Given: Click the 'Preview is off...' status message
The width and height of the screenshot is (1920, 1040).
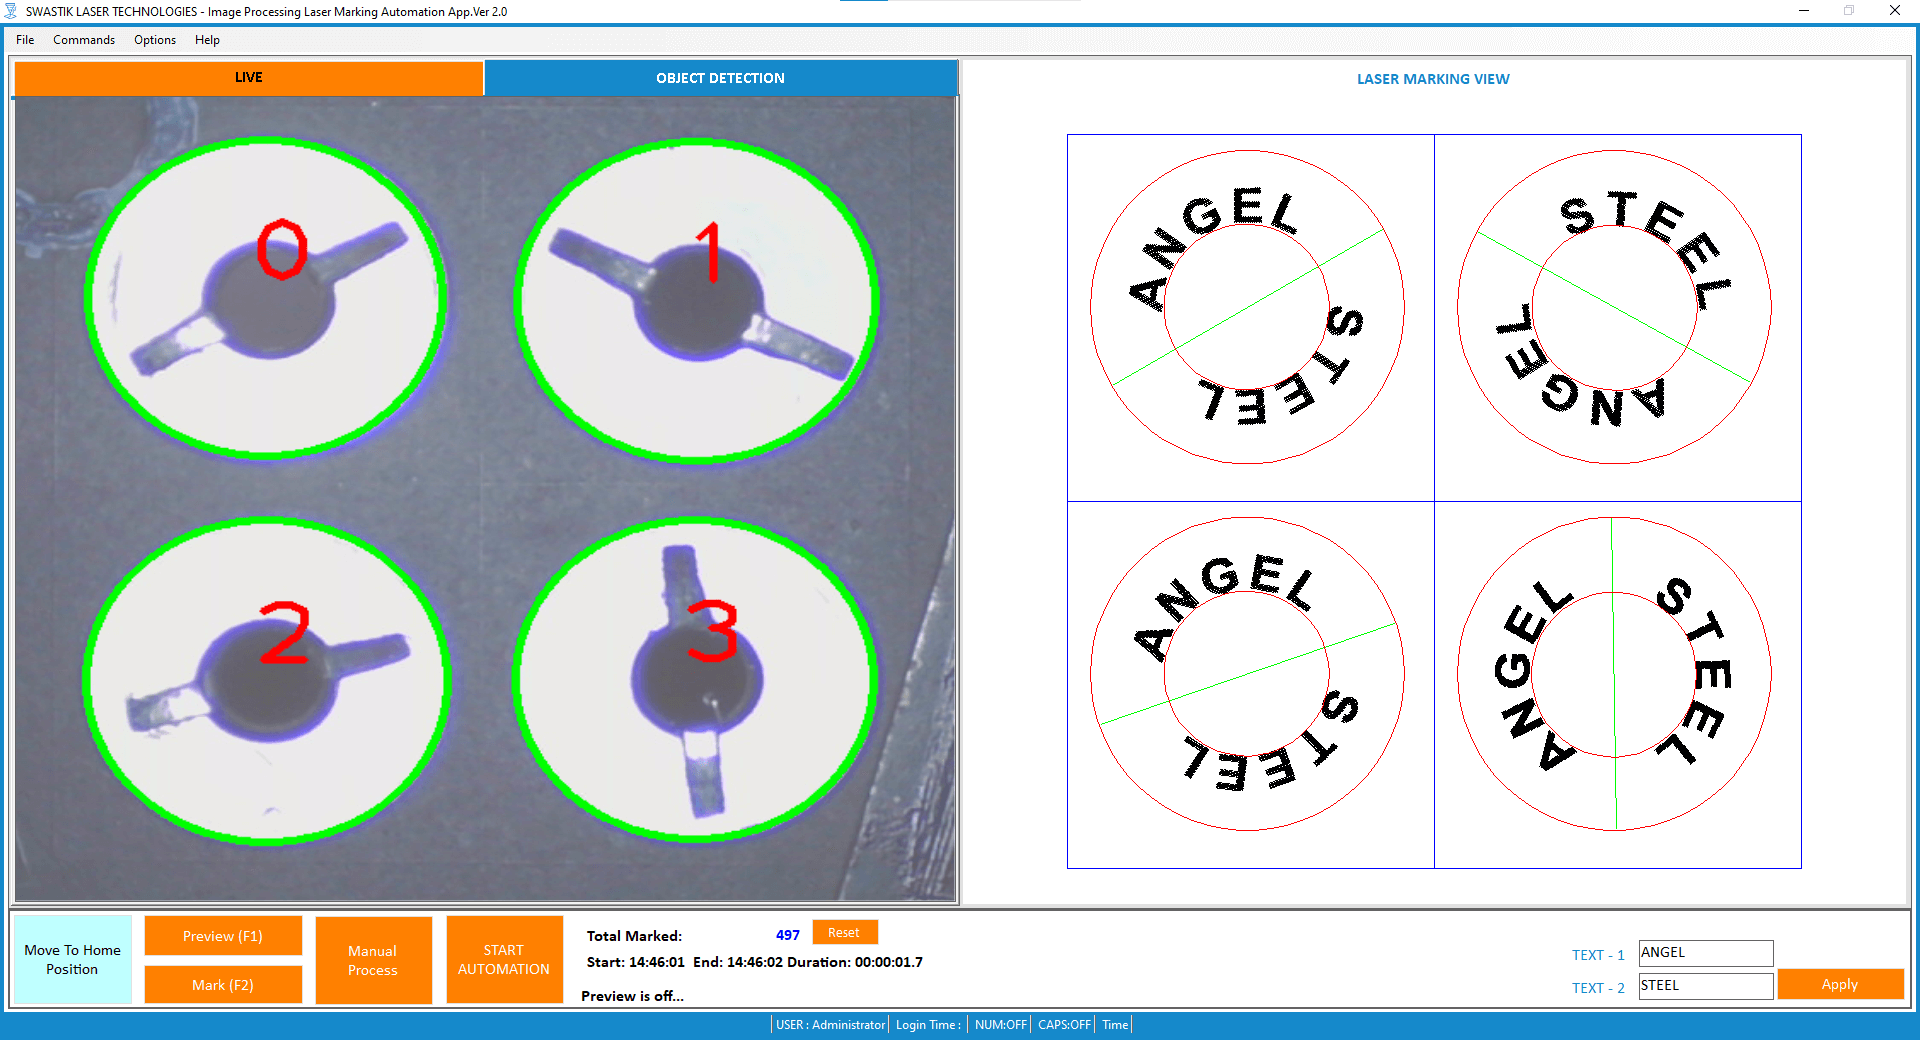Looking at the screenshot, I should (633, 996).
